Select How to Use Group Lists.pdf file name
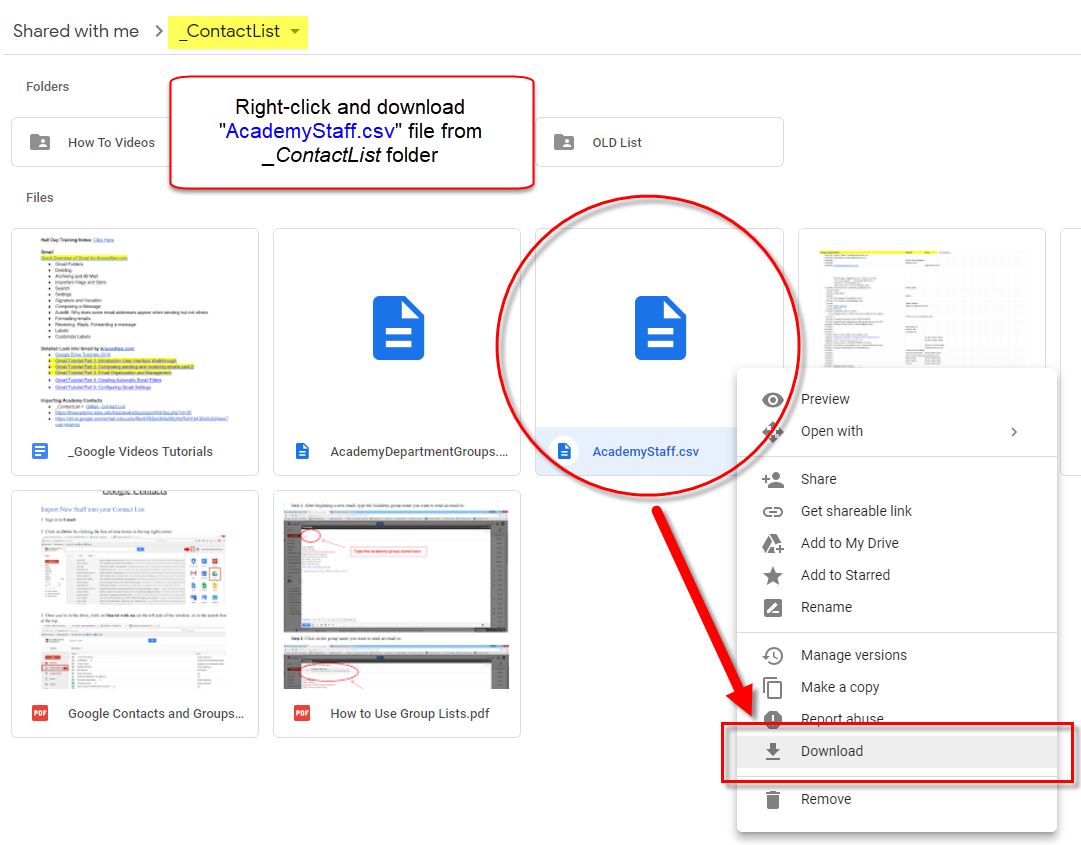This screenshot has height=845, width=1081. coord(410,713)
